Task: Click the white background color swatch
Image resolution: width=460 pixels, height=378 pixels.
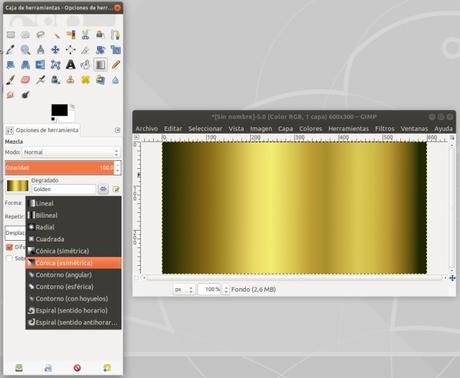Action: coord(71,118)
